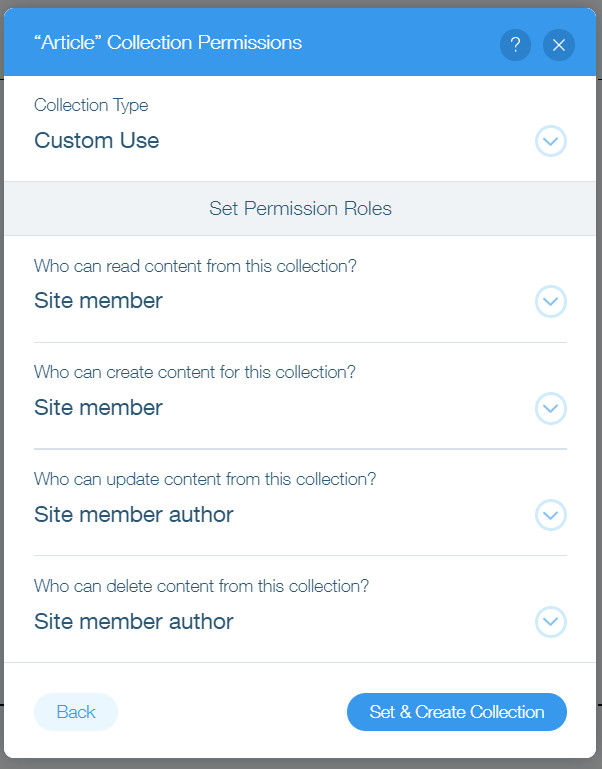Click 'Who can update content' label

pos(205,479)
